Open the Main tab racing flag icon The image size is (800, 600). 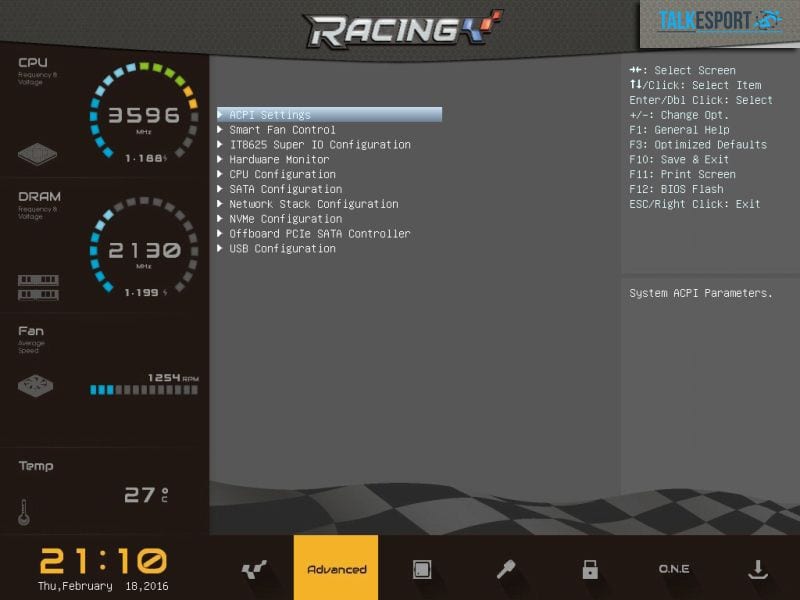click(x=253, y=569)
